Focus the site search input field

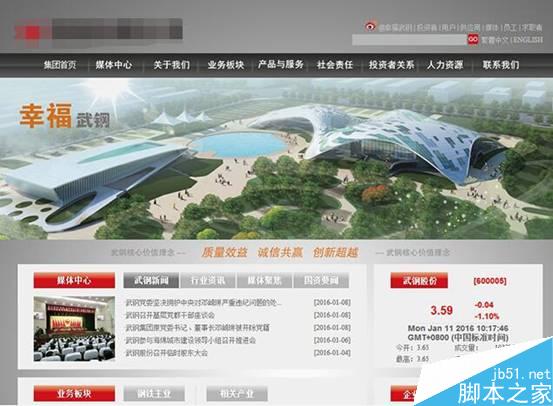[409, 40]
